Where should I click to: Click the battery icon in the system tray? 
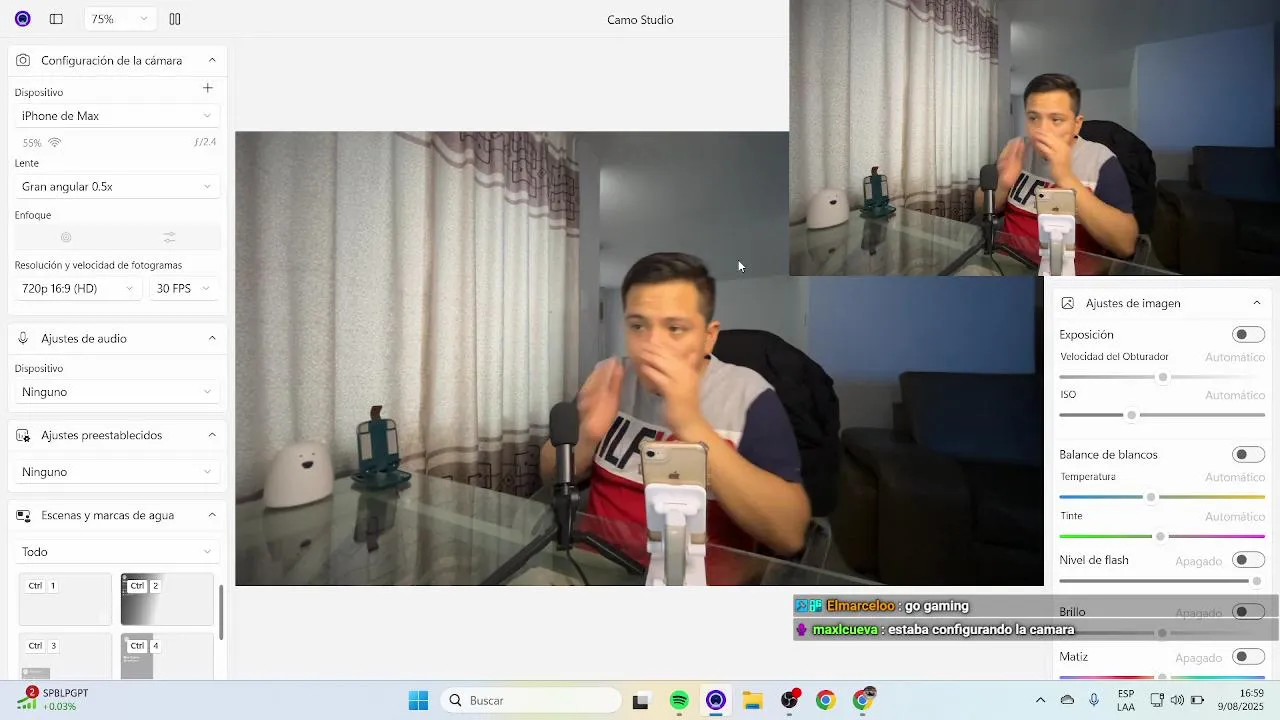pyautogui.click(x=1197, y=701)
